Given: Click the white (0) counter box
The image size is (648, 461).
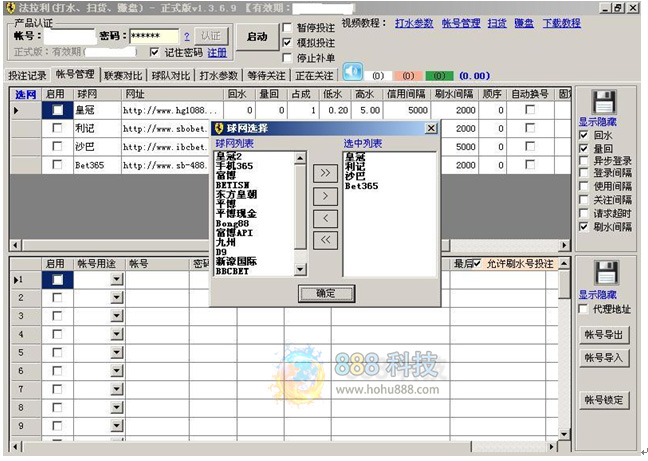Looking at the screenshot, I should [378, 76].
